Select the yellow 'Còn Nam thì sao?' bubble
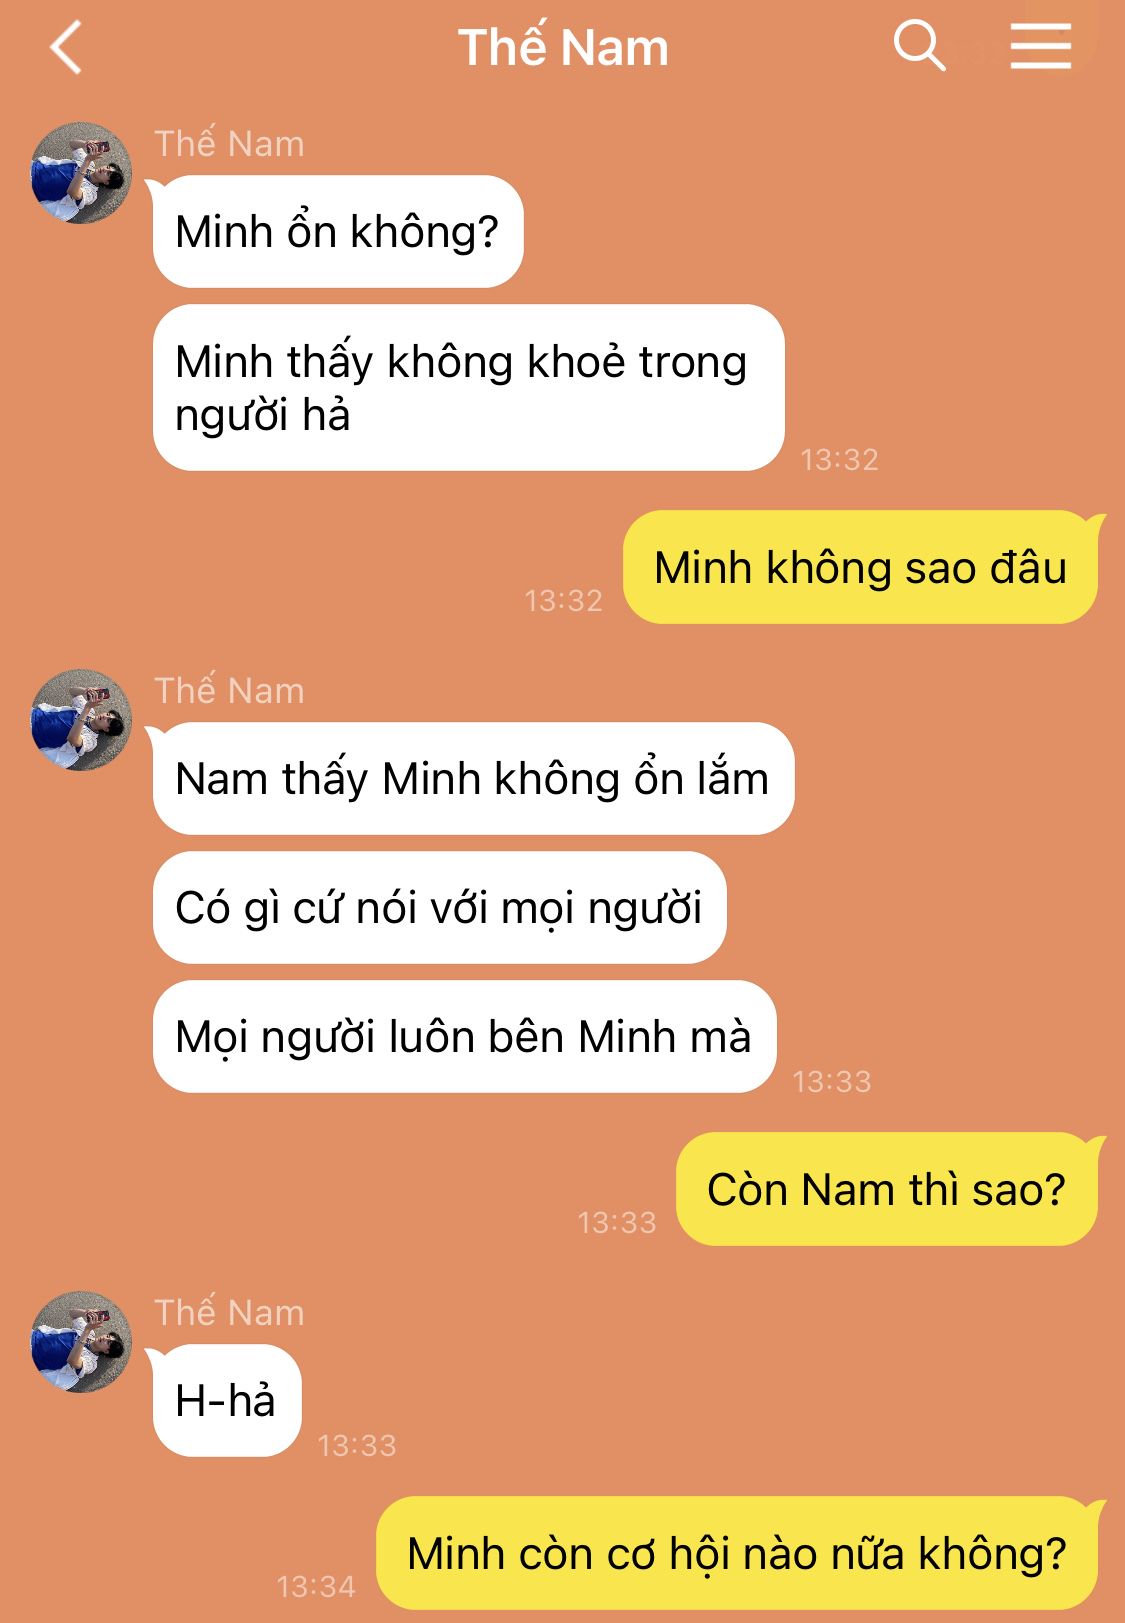1125x1623 pixels. 886,1189
